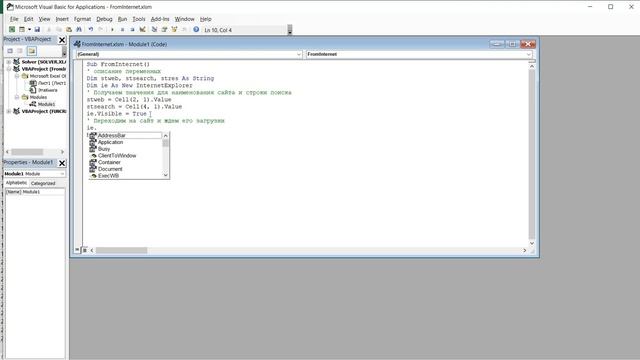Screen dimensions: 640x360
Task: Switch to the Excel host application view
Action: tap(12, 29)
